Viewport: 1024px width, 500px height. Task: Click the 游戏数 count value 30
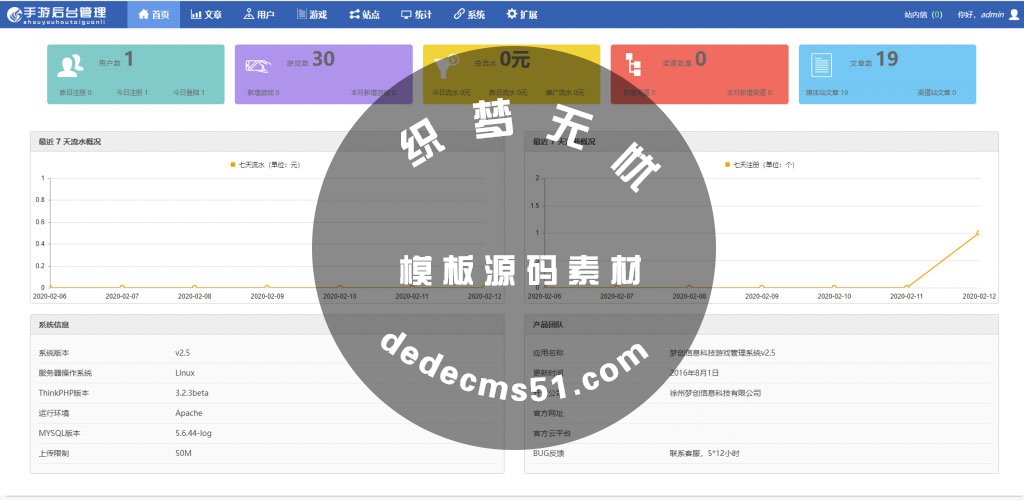pyautogui.click(x=323, y=59)
